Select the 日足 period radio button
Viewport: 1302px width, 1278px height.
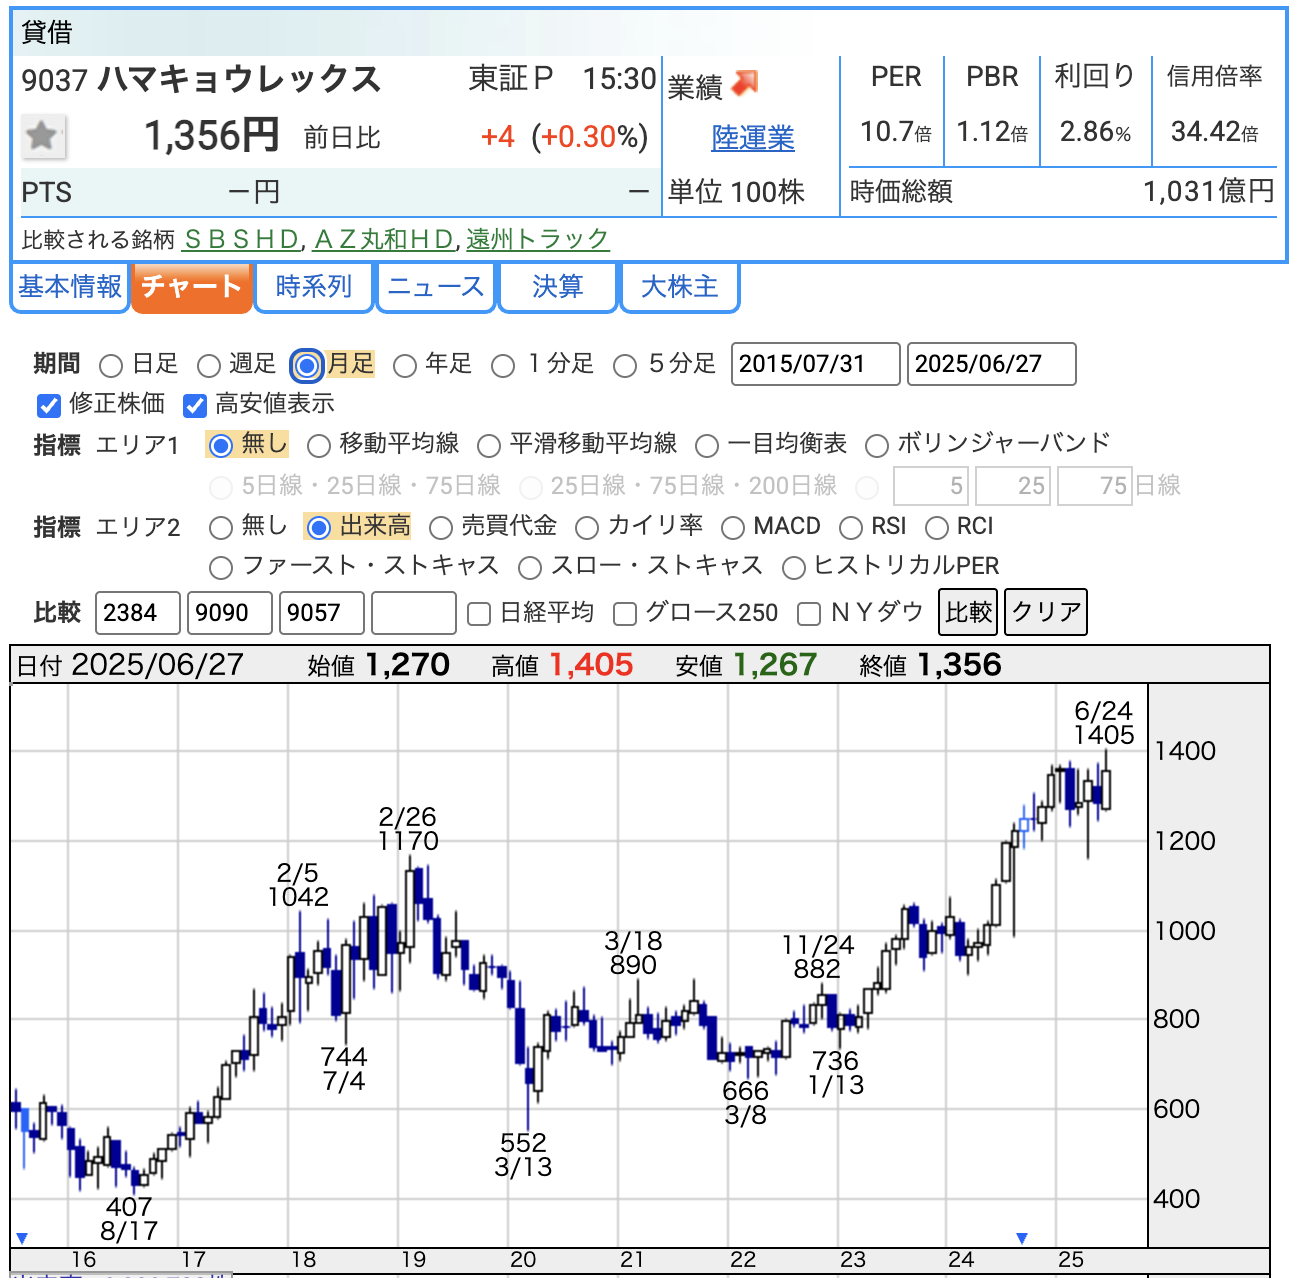[111, 366]
